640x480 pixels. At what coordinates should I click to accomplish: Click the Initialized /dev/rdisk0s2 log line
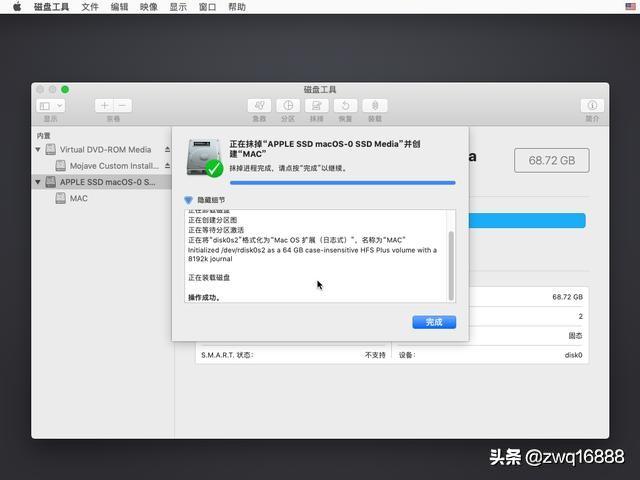(312, 254)
